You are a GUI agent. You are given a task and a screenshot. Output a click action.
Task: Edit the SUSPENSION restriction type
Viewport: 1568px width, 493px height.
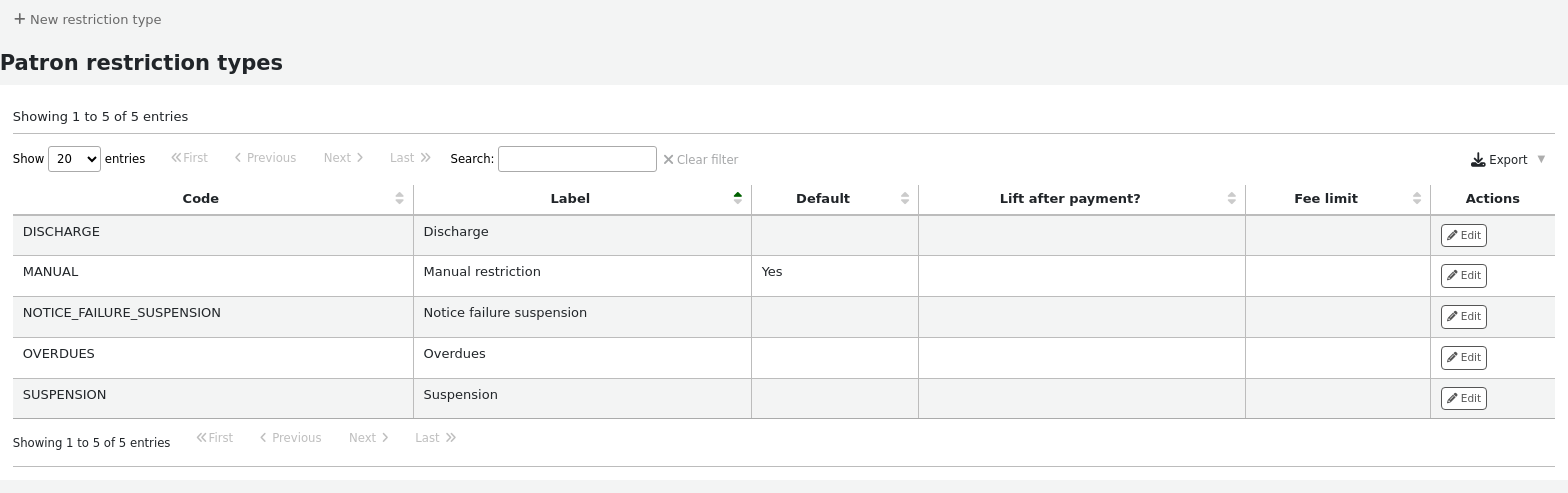click(1463, 399)
